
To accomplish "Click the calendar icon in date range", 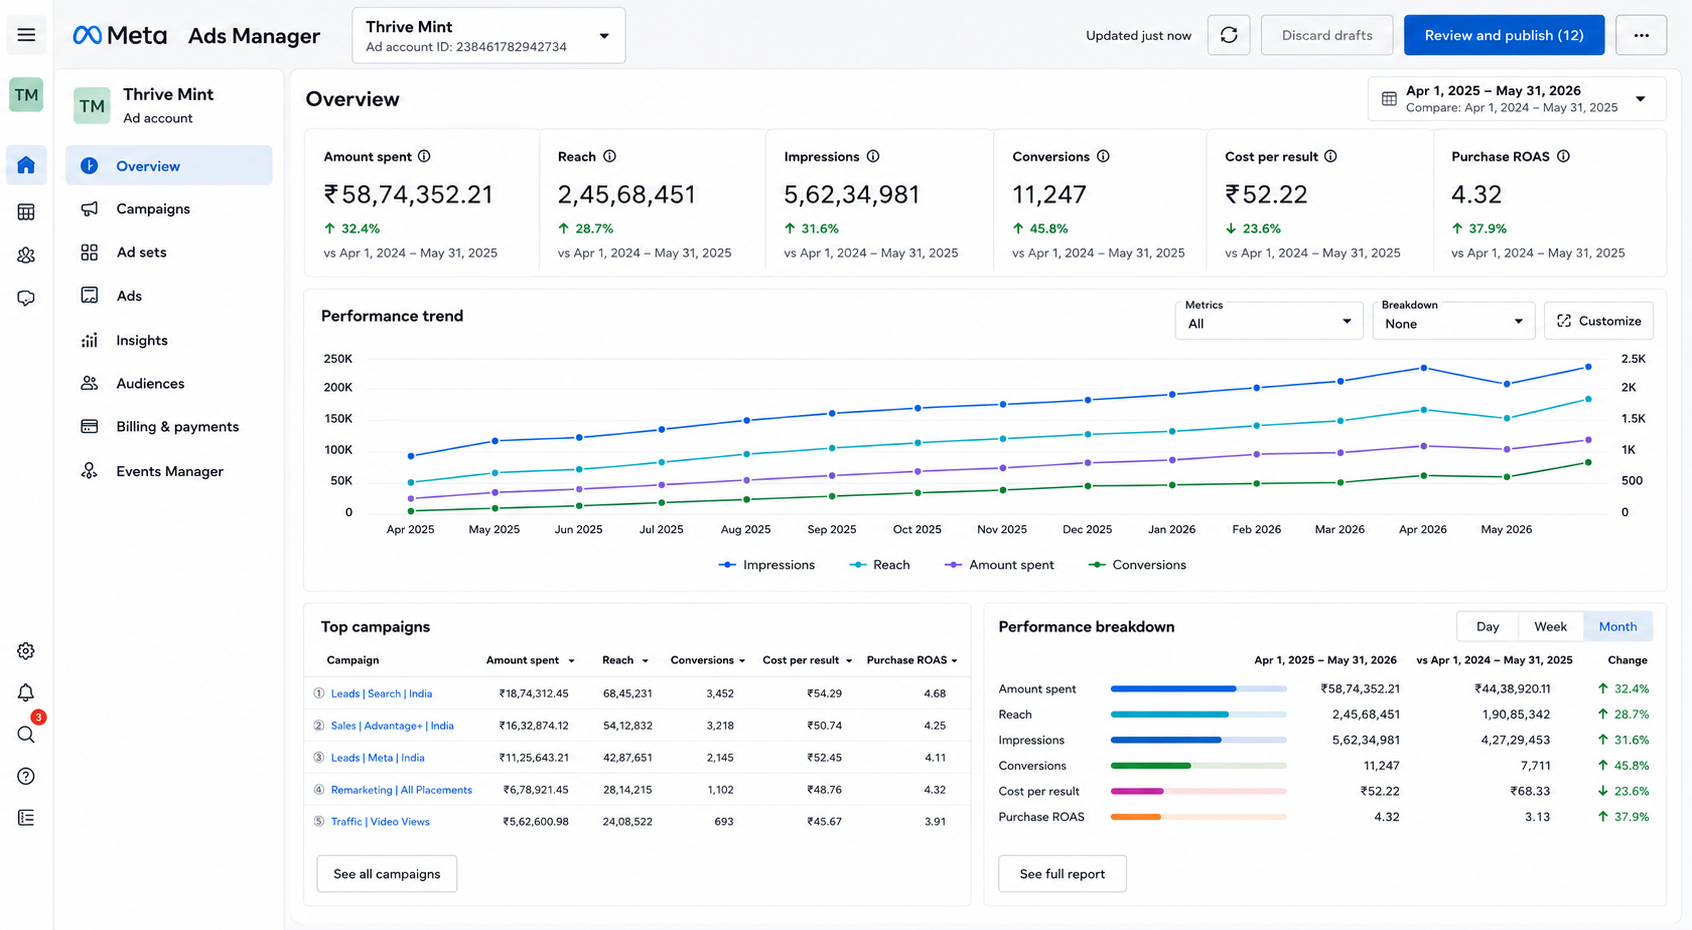I will click(x=1389, y=99).
